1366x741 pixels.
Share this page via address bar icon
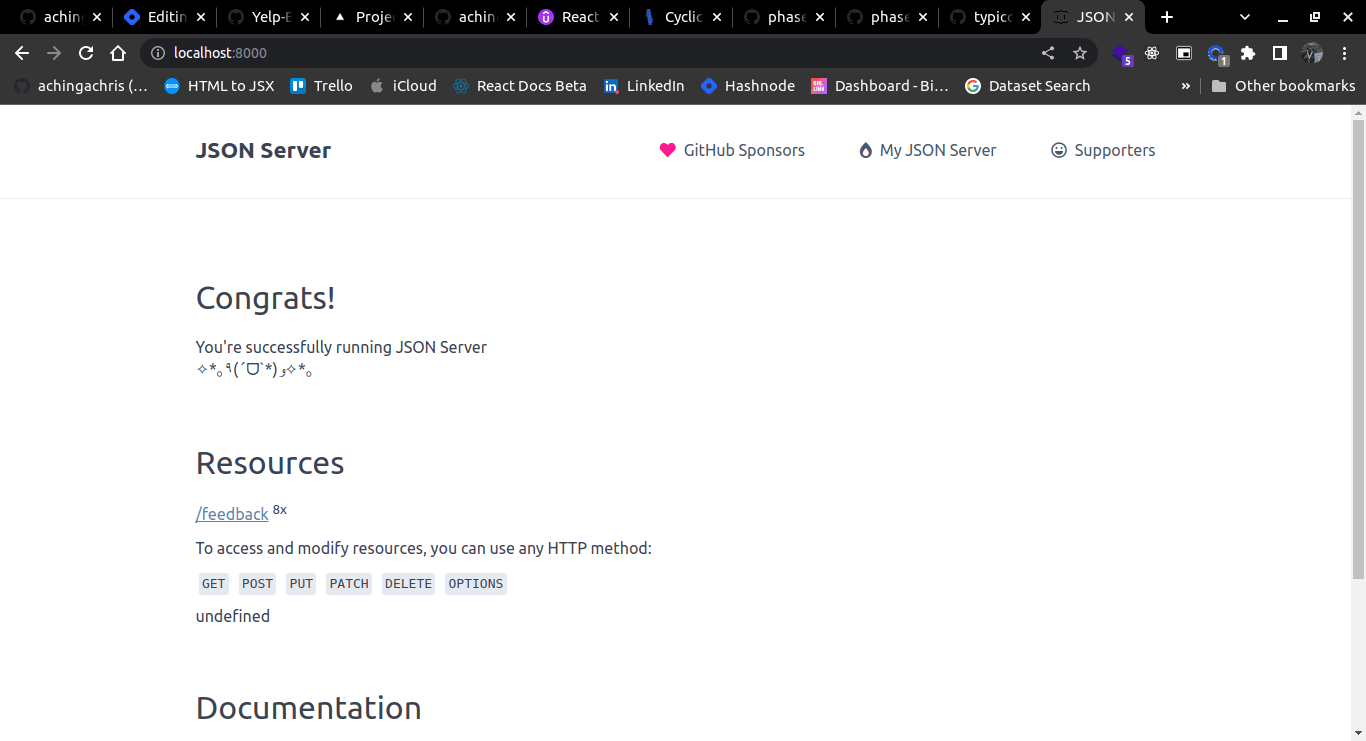[1048, 53]
